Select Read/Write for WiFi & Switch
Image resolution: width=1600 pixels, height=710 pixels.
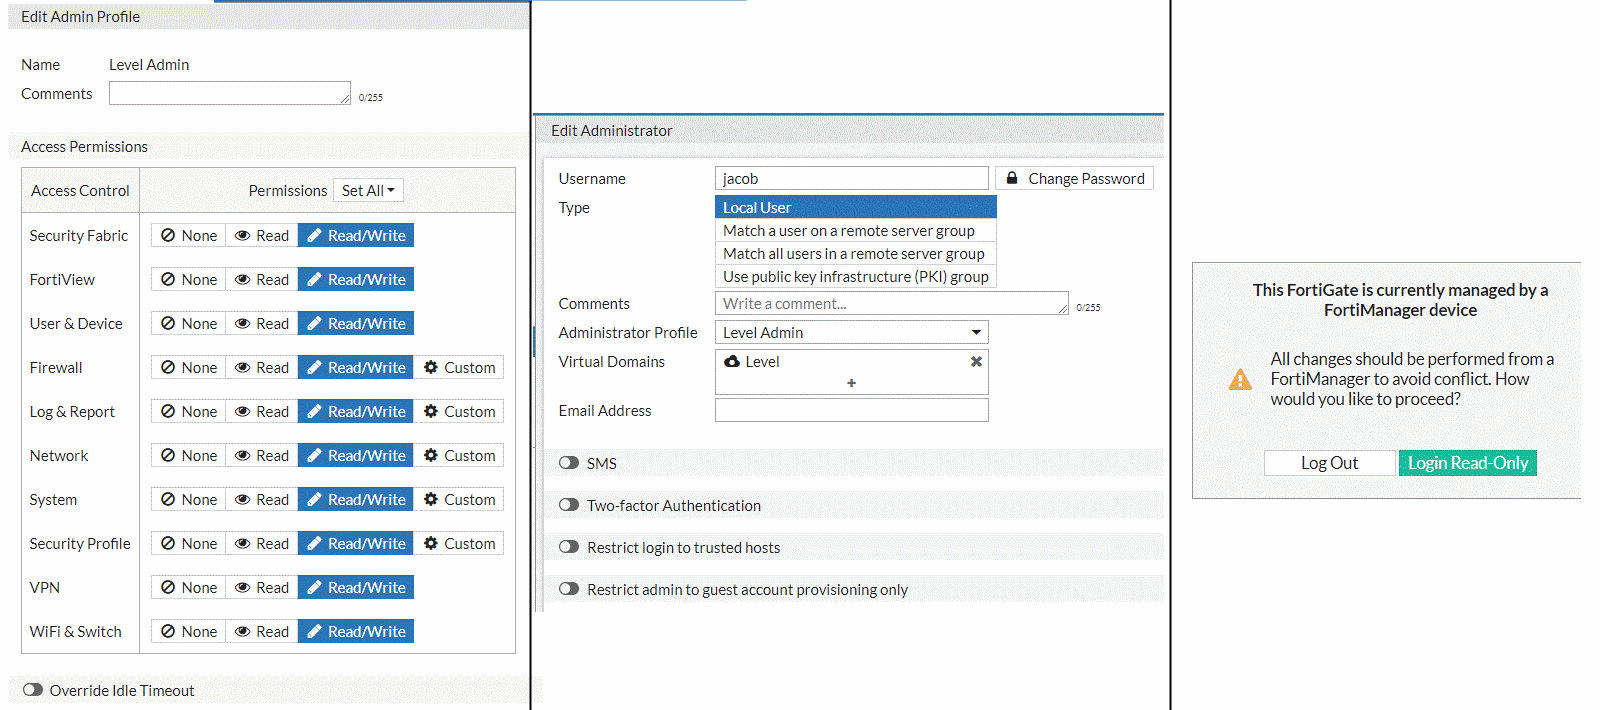pos(356,631)
